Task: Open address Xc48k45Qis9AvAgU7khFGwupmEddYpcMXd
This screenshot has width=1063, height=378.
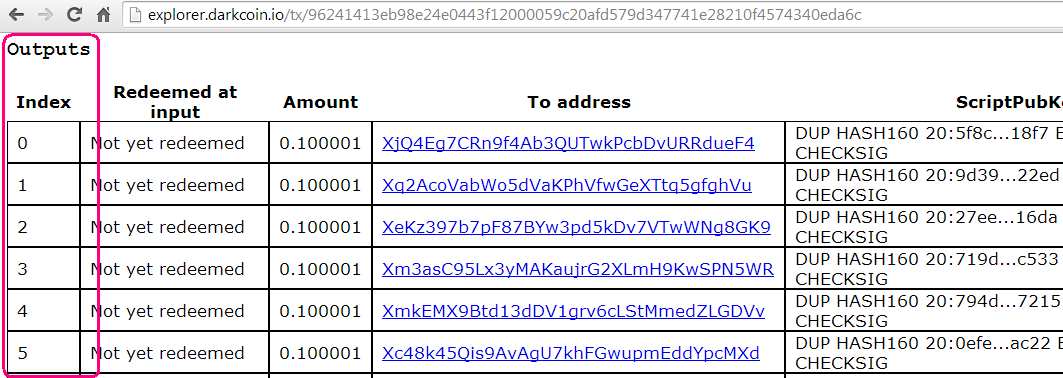Action: [x=571, y=353]
